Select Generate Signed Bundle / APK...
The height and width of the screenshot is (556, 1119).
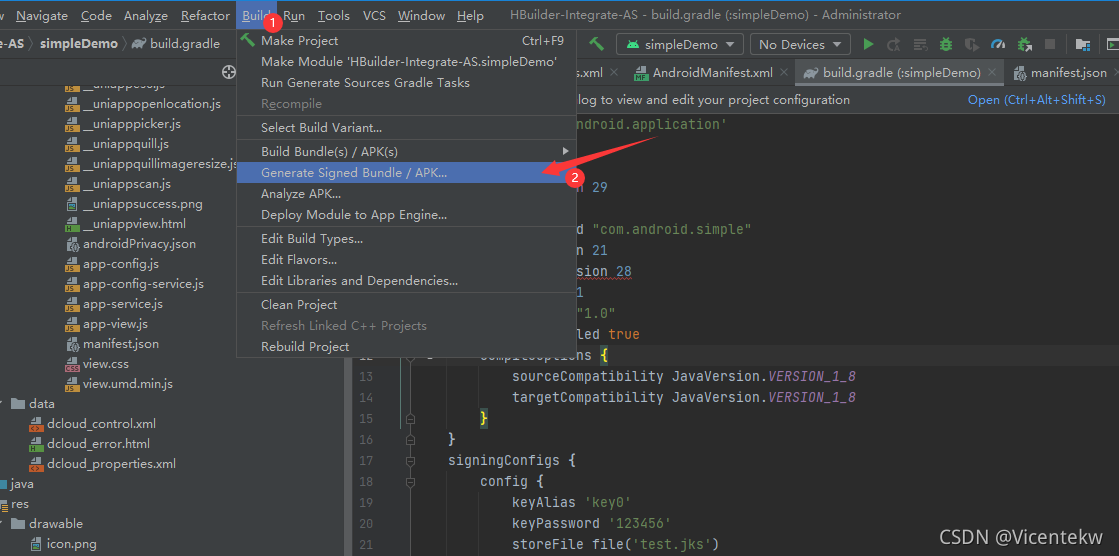click(406, 173)
